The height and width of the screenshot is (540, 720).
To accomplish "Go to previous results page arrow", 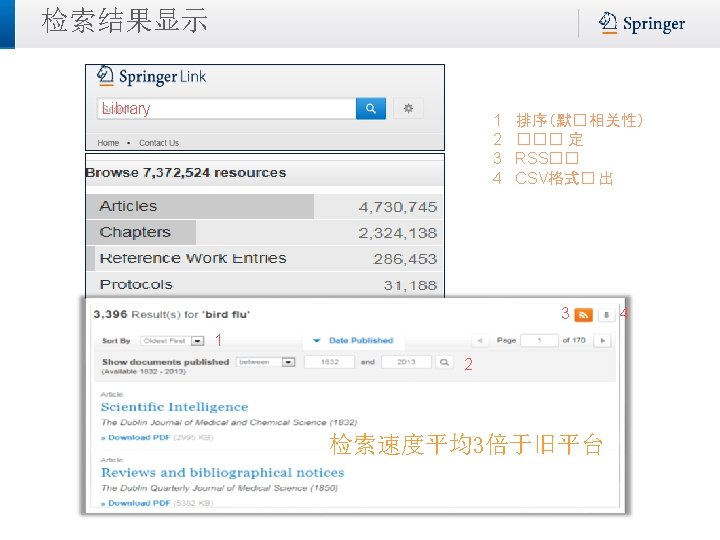I will coord(479,341).
